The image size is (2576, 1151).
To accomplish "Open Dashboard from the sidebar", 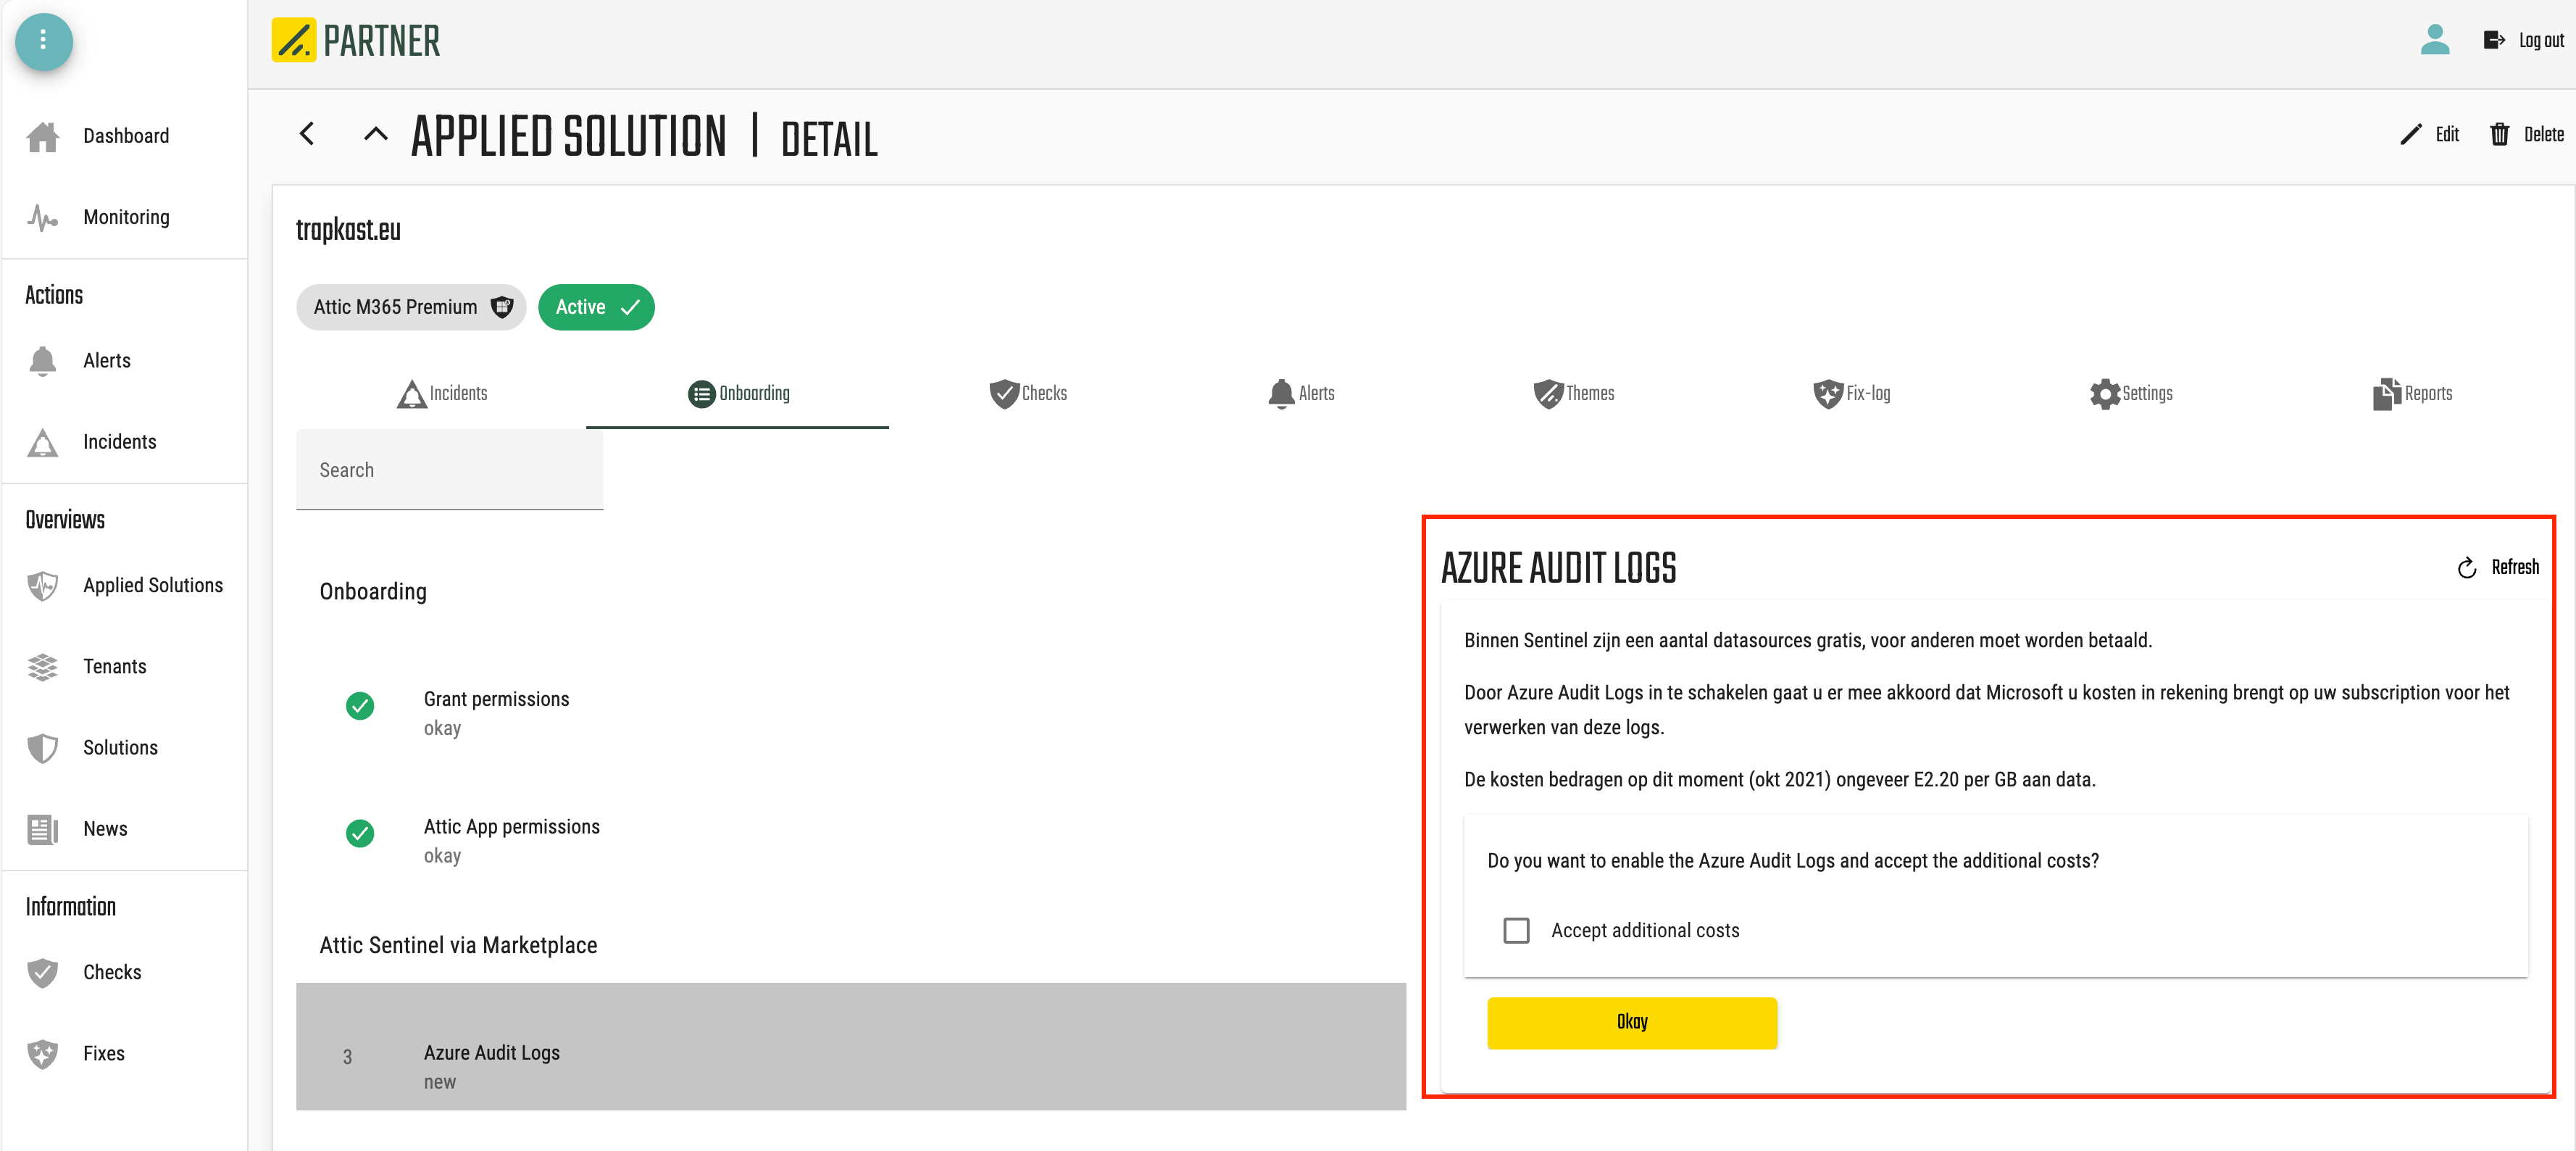I will [x=125, y=136].
